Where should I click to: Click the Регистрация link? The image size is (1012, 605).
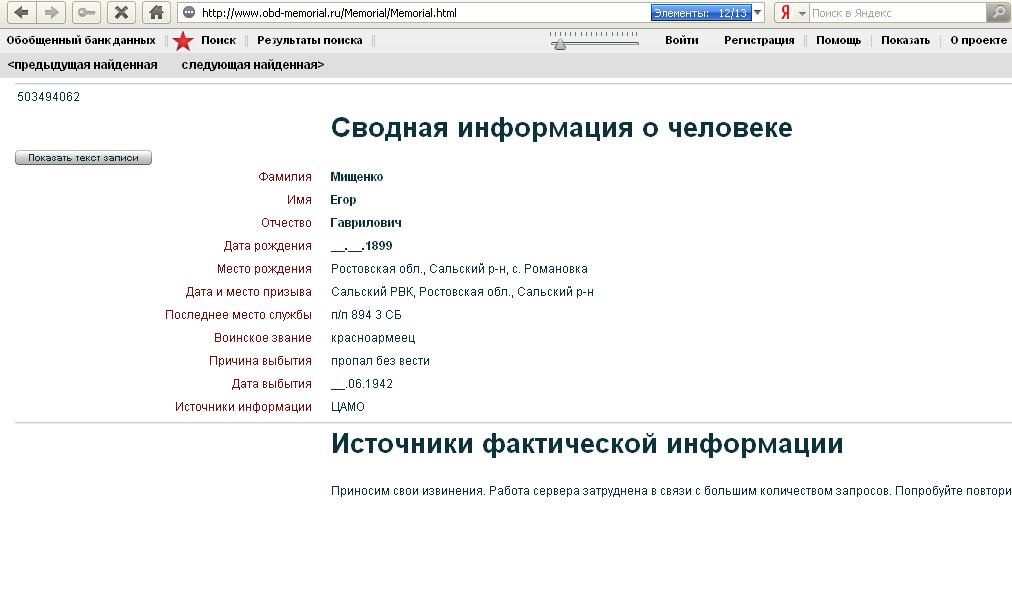(759, 40)
